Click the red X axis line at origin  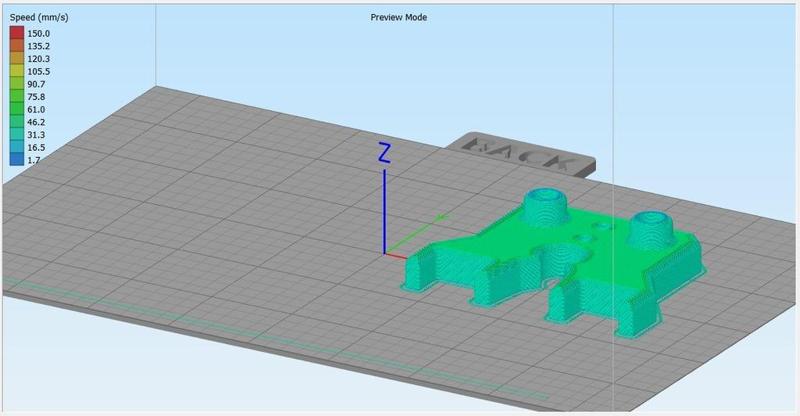point(396,255)
